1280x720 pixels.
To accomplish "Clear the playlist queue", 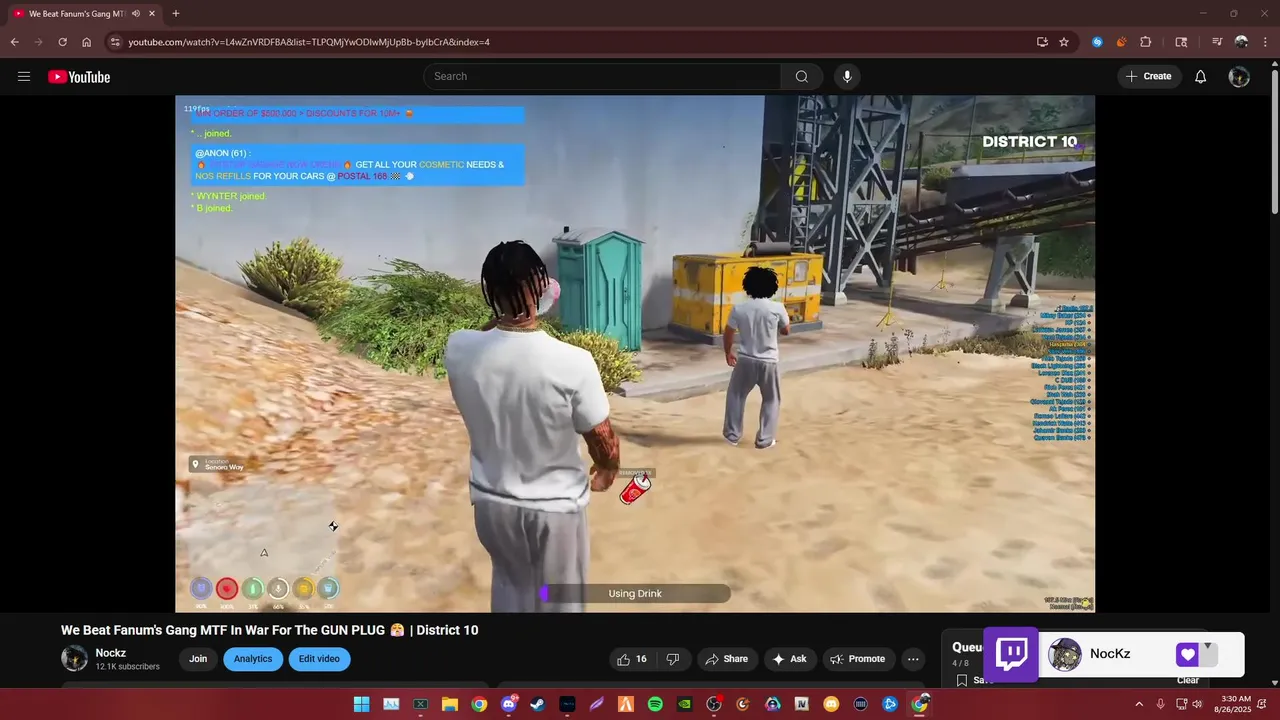I will coord(1188,680).
